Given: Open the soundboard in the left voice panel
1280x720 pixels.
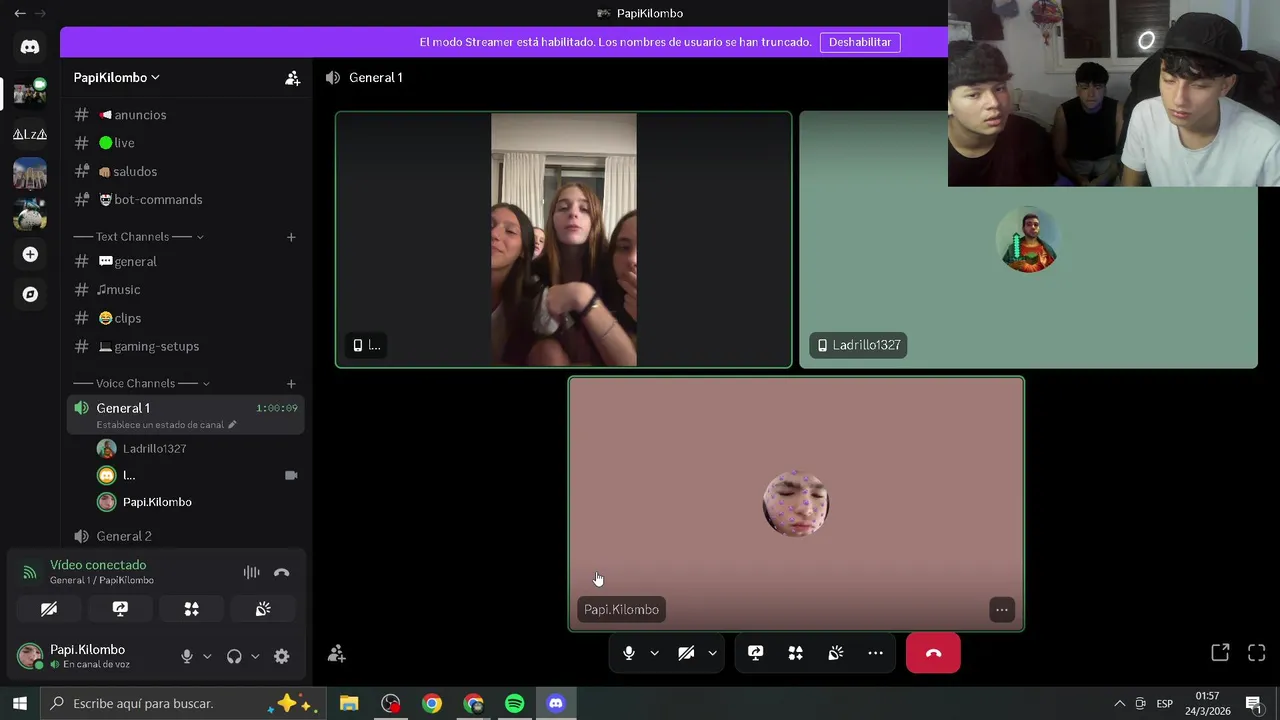Looking at the screenshot, I should click(x=263, y=609).
